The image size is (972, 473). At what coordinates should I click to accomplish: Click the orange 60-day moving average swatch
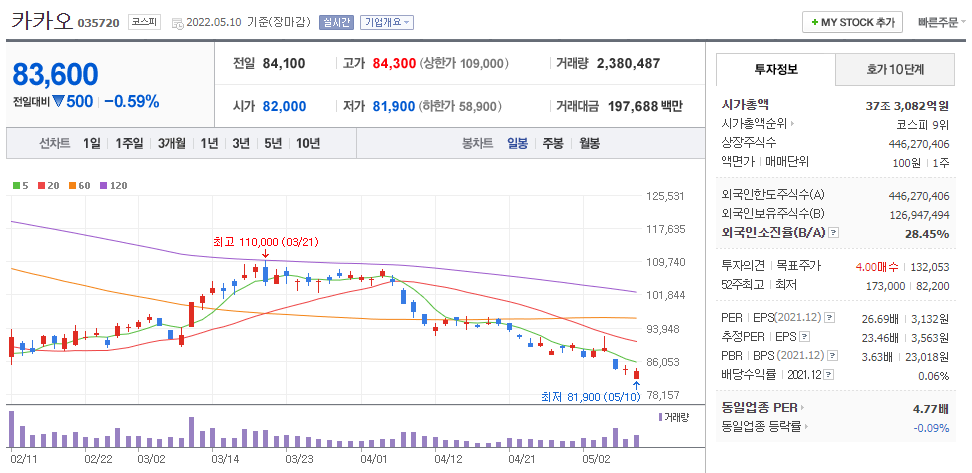click(x=72, y=185)
